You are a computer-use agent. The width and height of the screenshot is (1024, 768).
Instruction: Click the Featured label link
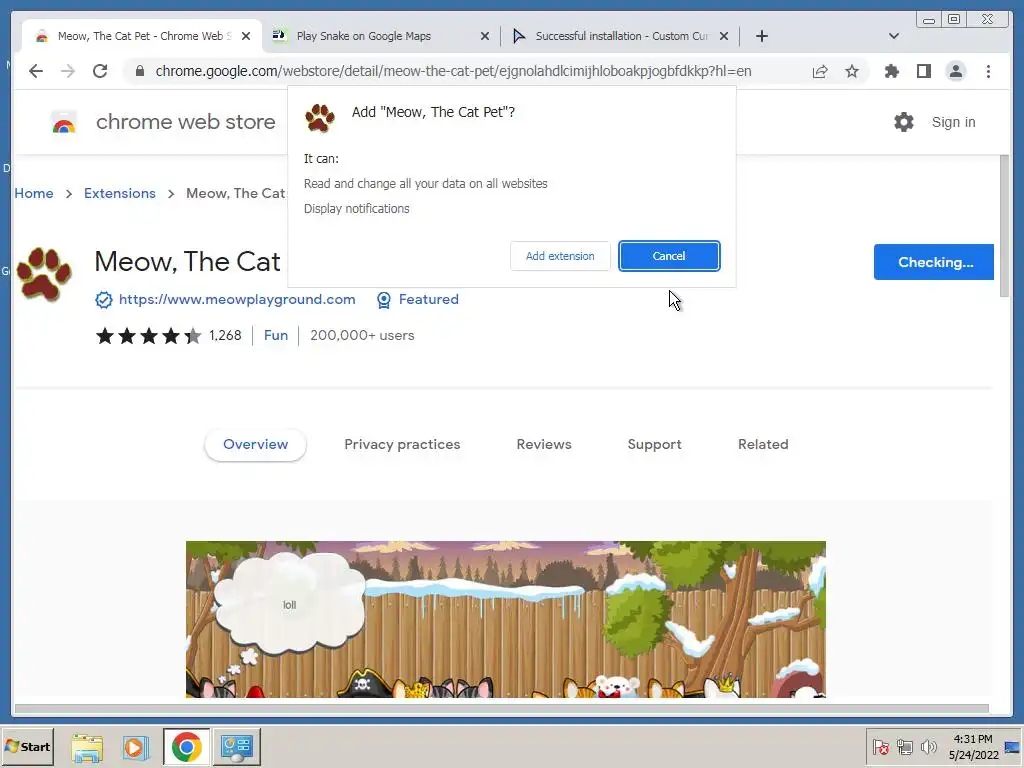click(428, 299)
